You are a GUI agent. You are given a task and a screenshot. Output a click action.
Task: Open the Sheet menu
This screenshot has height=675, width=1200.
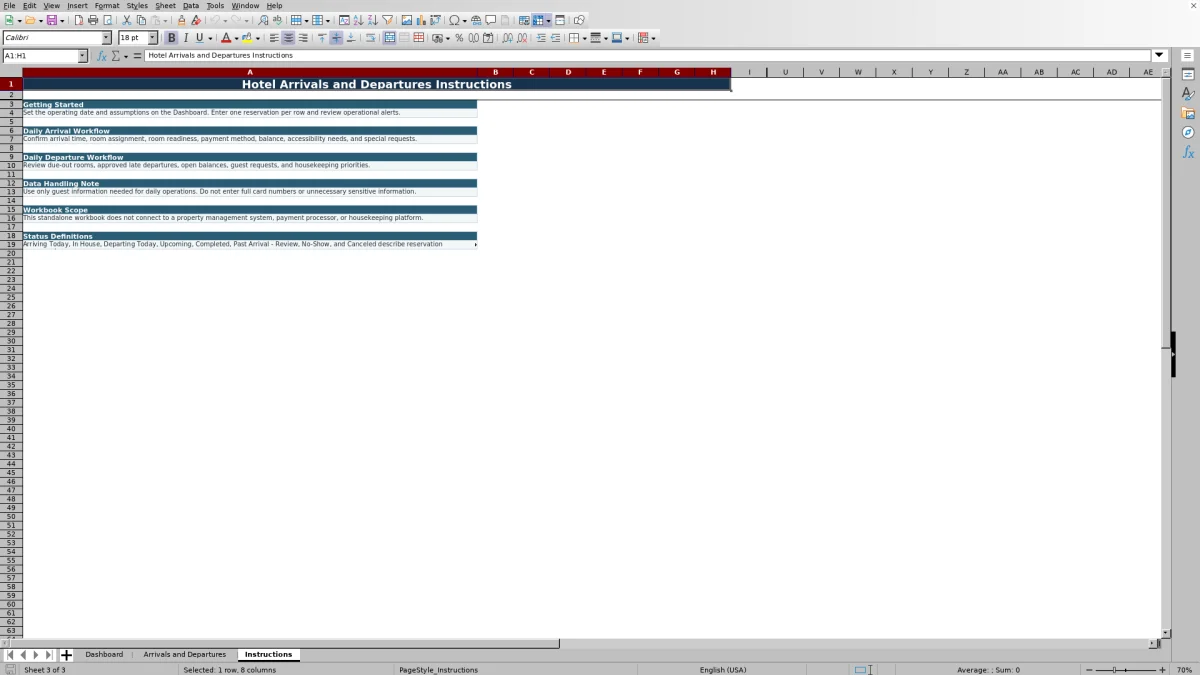click(165, 6)
